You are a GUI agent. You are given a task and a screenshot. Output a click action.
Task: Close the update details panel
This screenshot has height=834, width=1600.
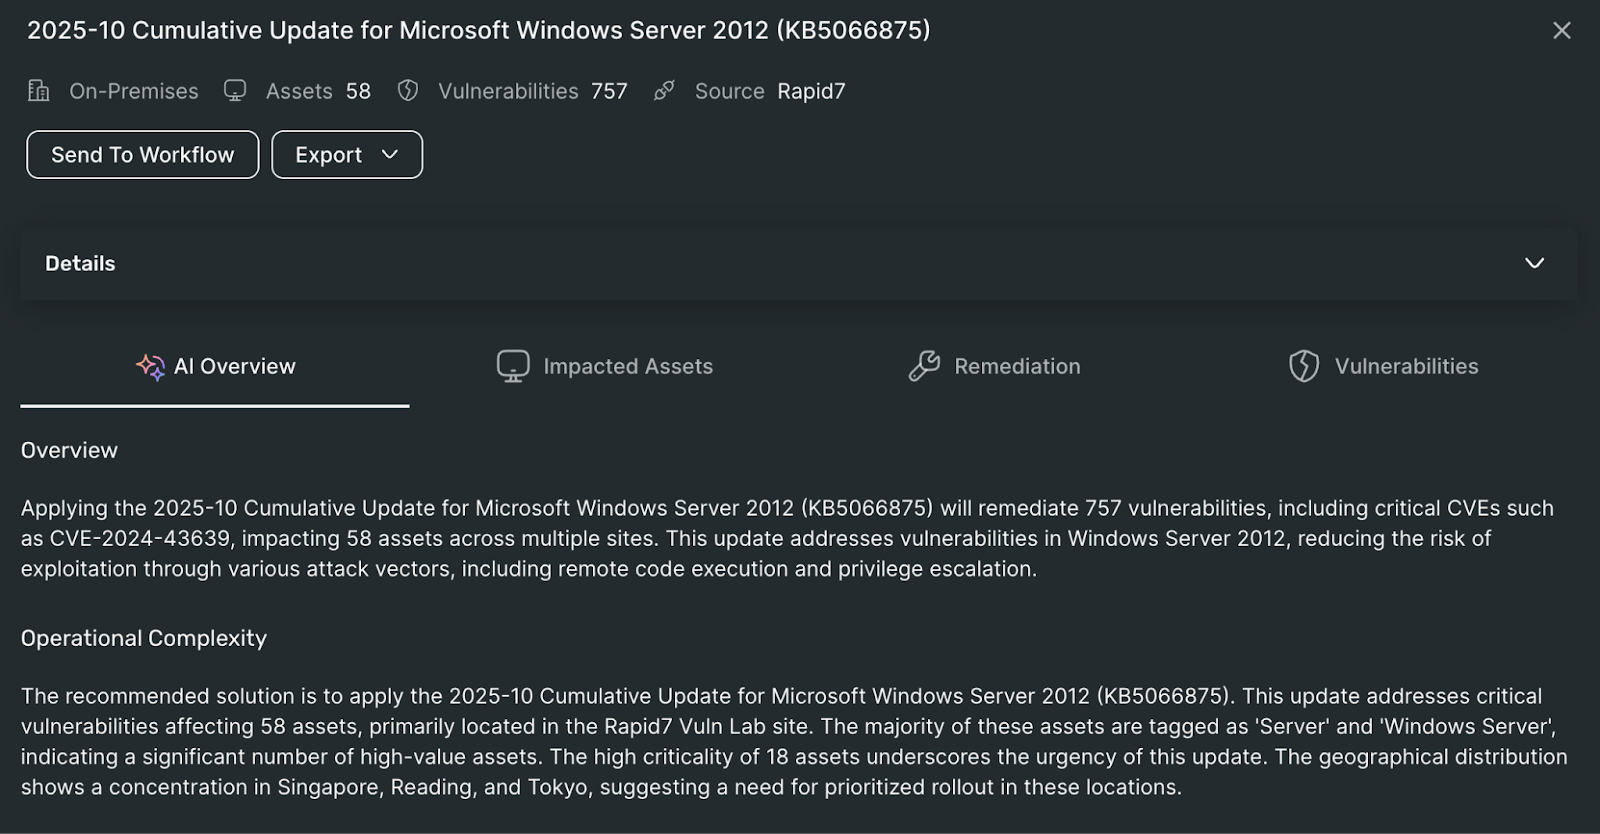1562,31
